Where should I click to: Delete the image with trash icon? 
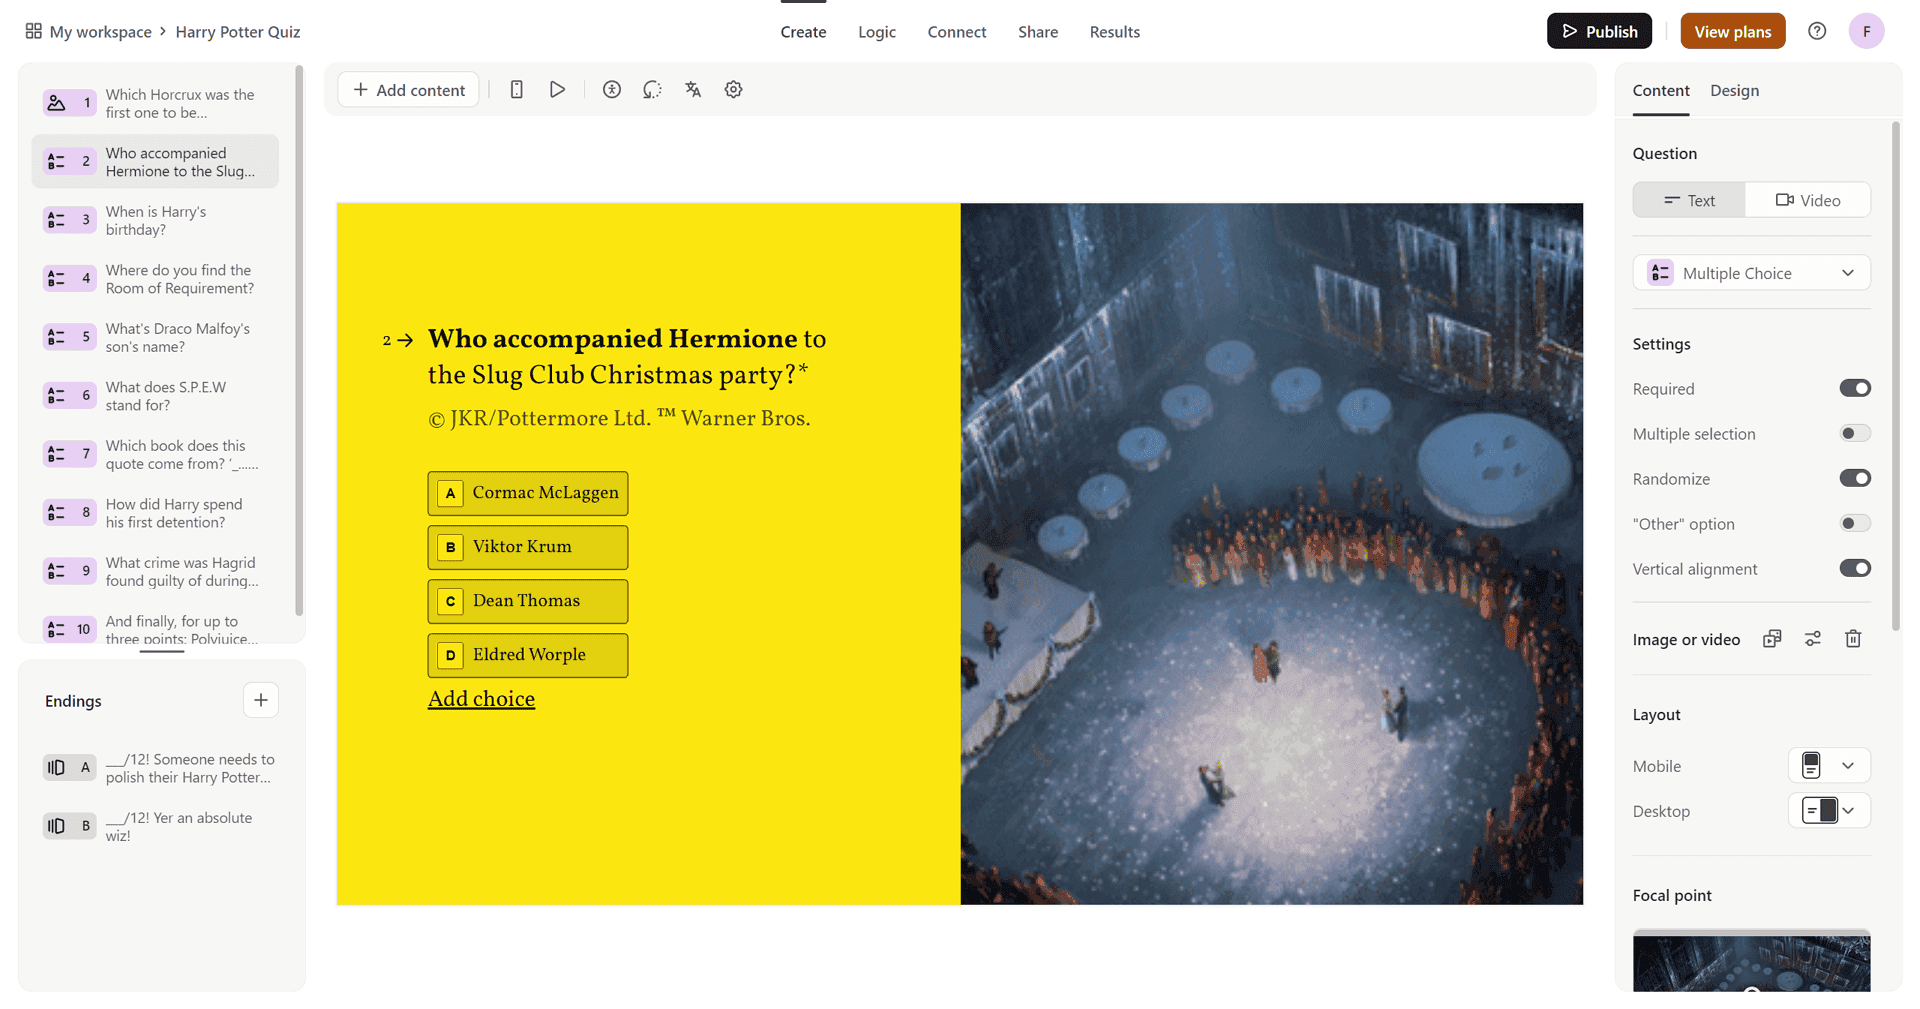(1853, 639)
